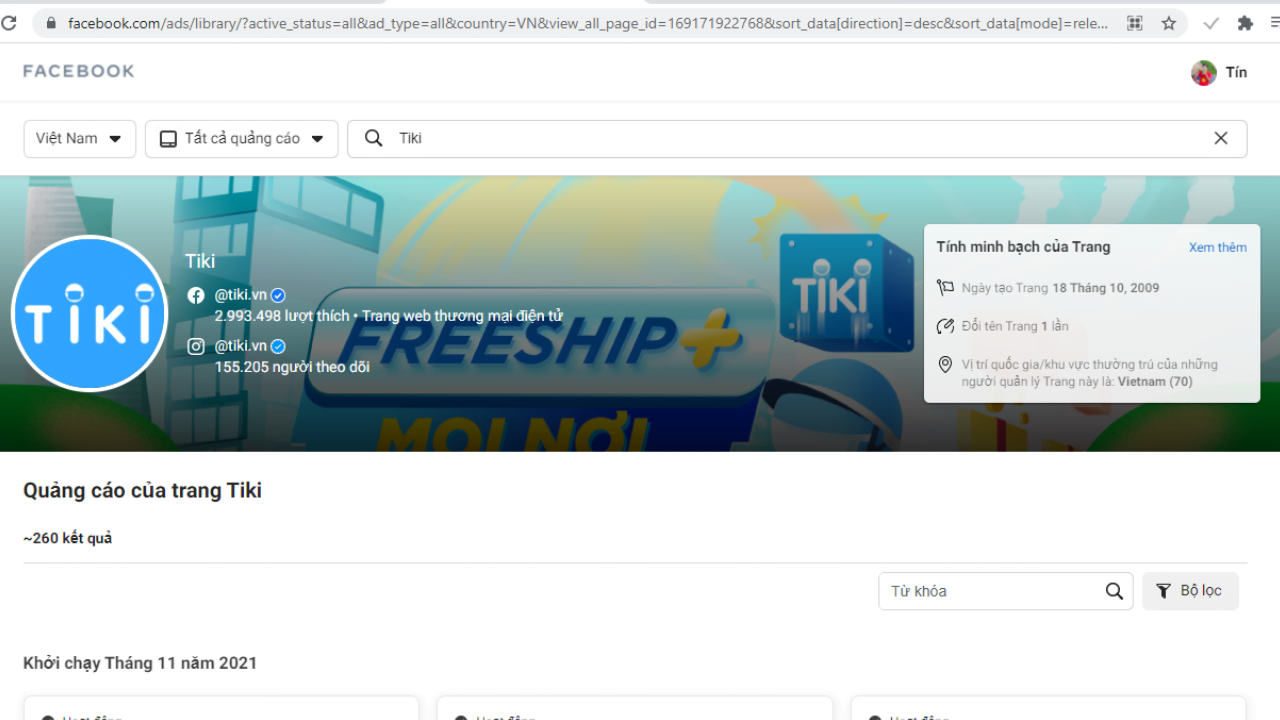This screenshot has width=1280, height=720.
Task: Click the rename icon by Đổi tên Trang
Action: tap(945, 326)
